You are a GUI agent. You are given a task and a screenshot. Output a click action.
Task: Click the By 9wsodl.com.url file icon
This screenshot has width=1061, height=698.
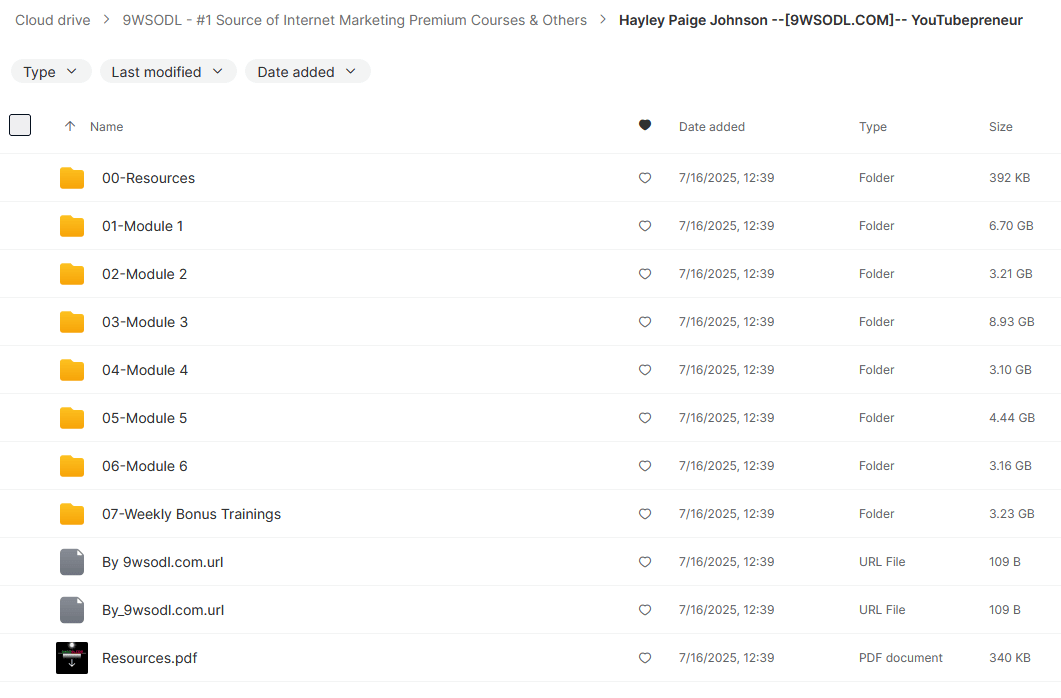coord(72,562)
